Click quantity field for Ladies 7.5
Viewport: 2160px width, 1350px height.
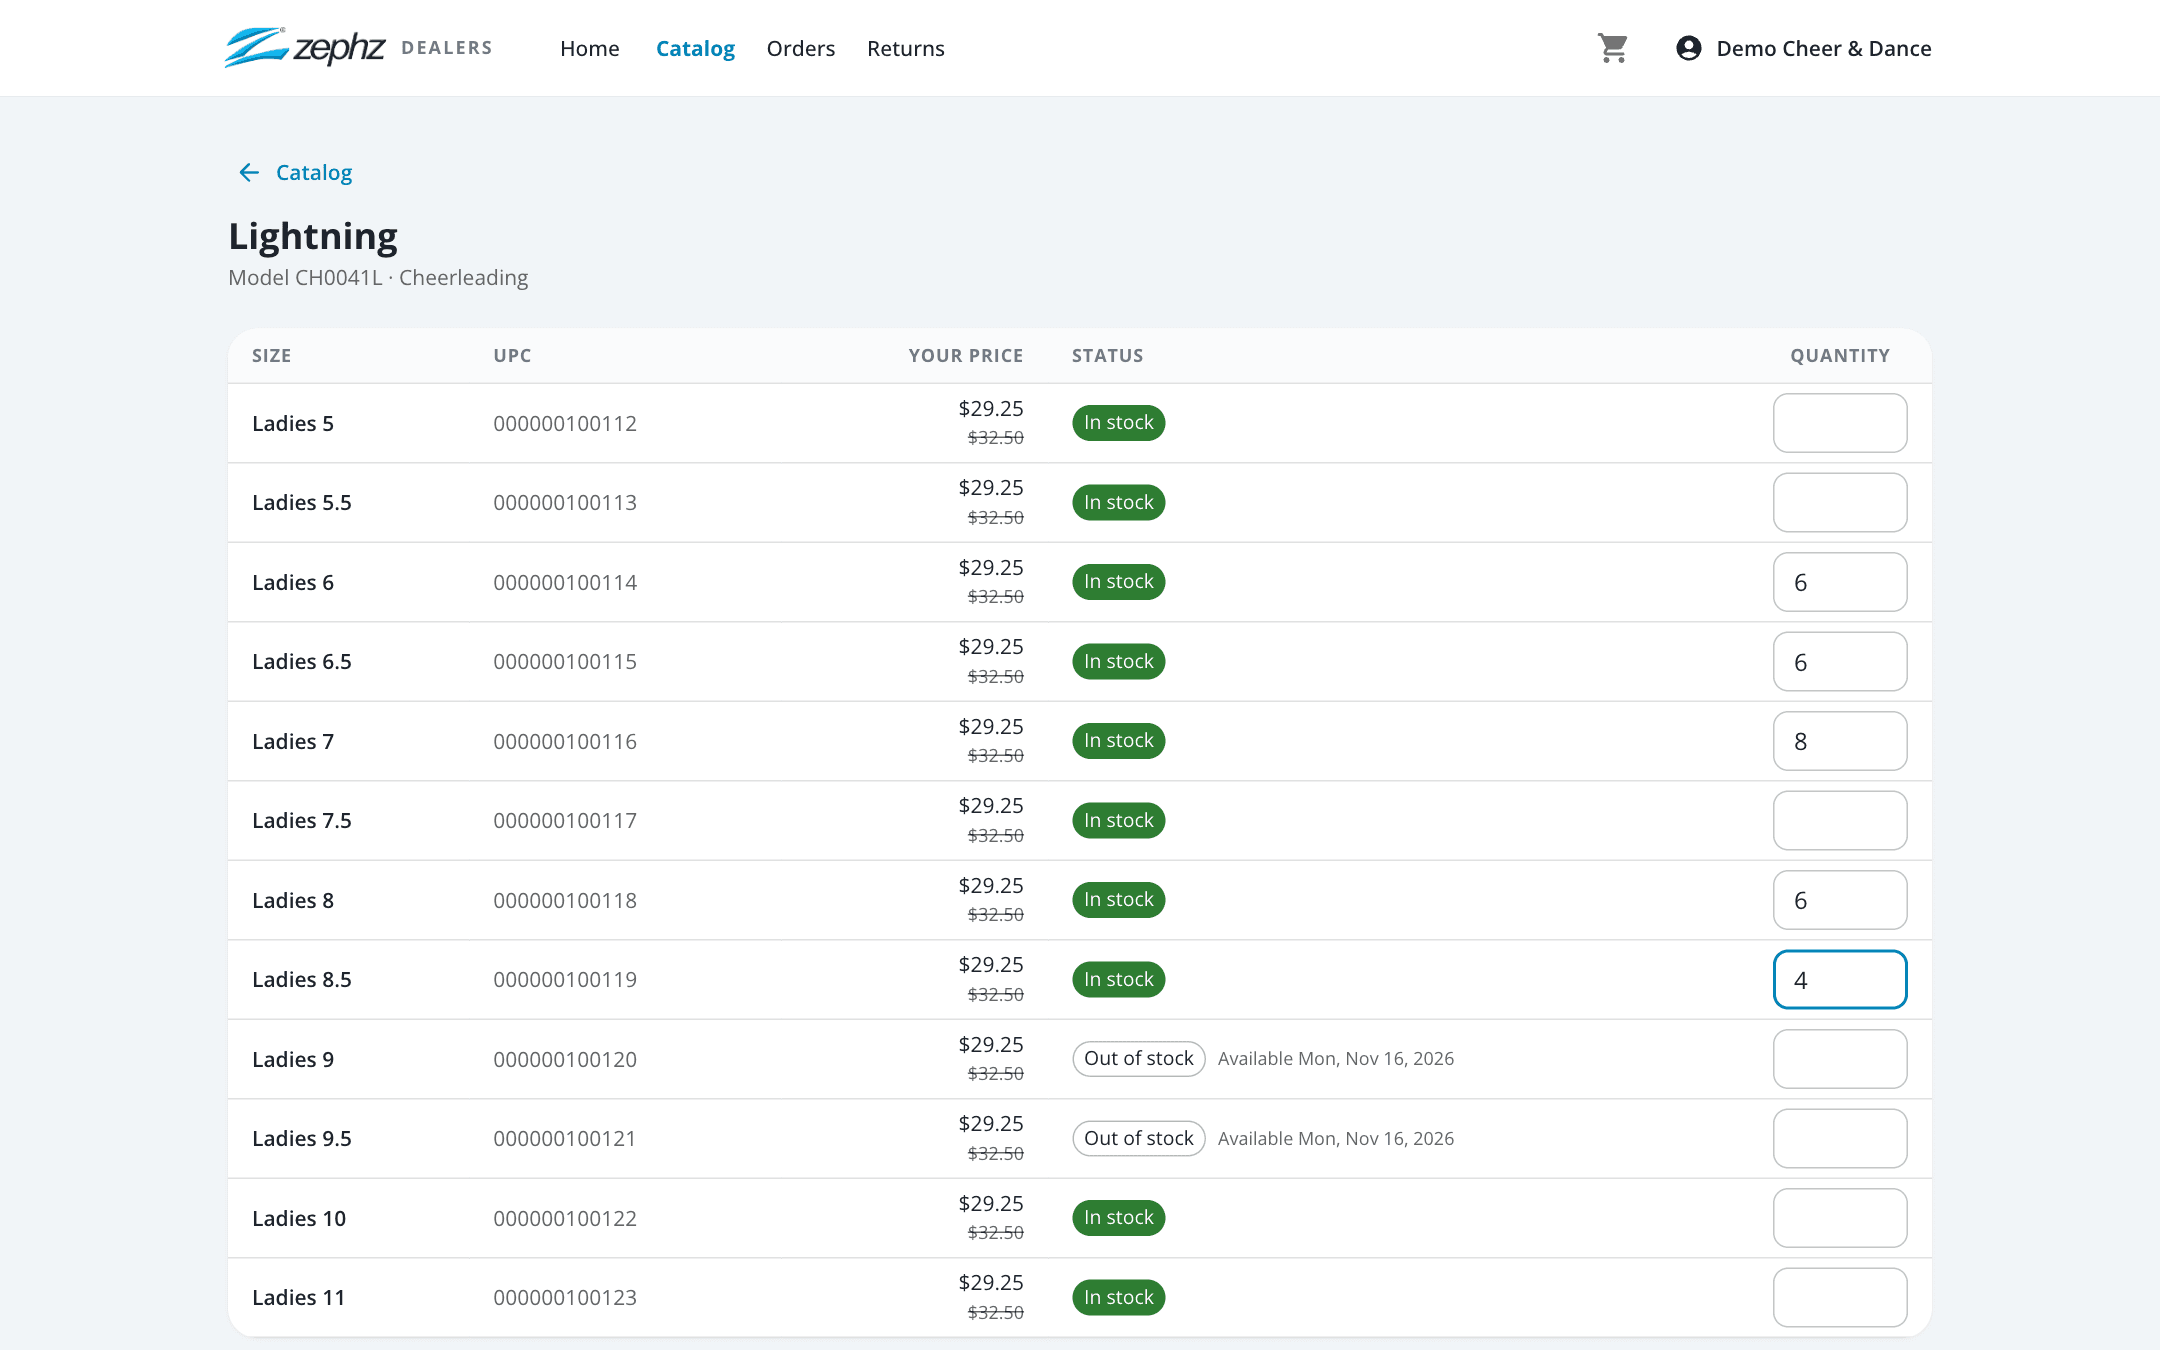click(x=1840, y=820)
